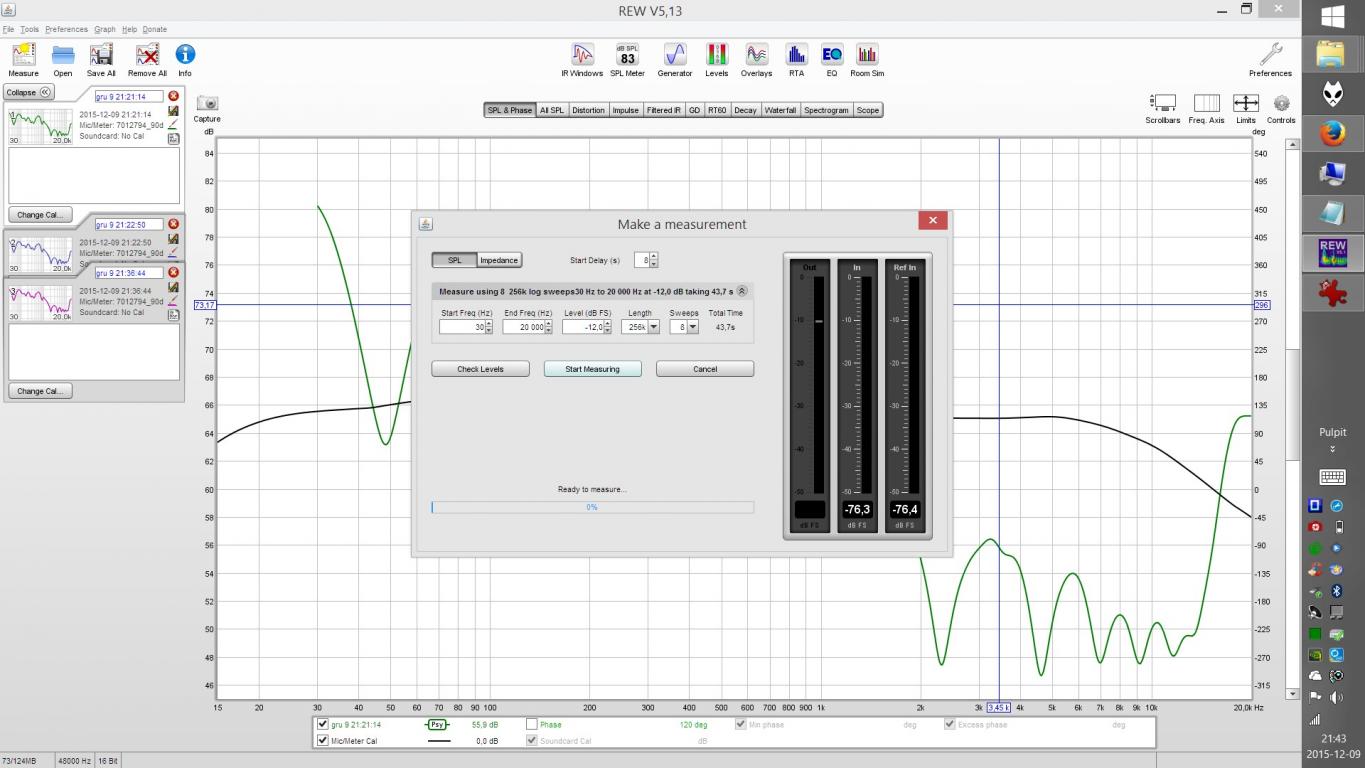The height and width of the screenshot is (768, 1365).
Task: Enable the Phase trace checkbox
Action: pos(531,724)
